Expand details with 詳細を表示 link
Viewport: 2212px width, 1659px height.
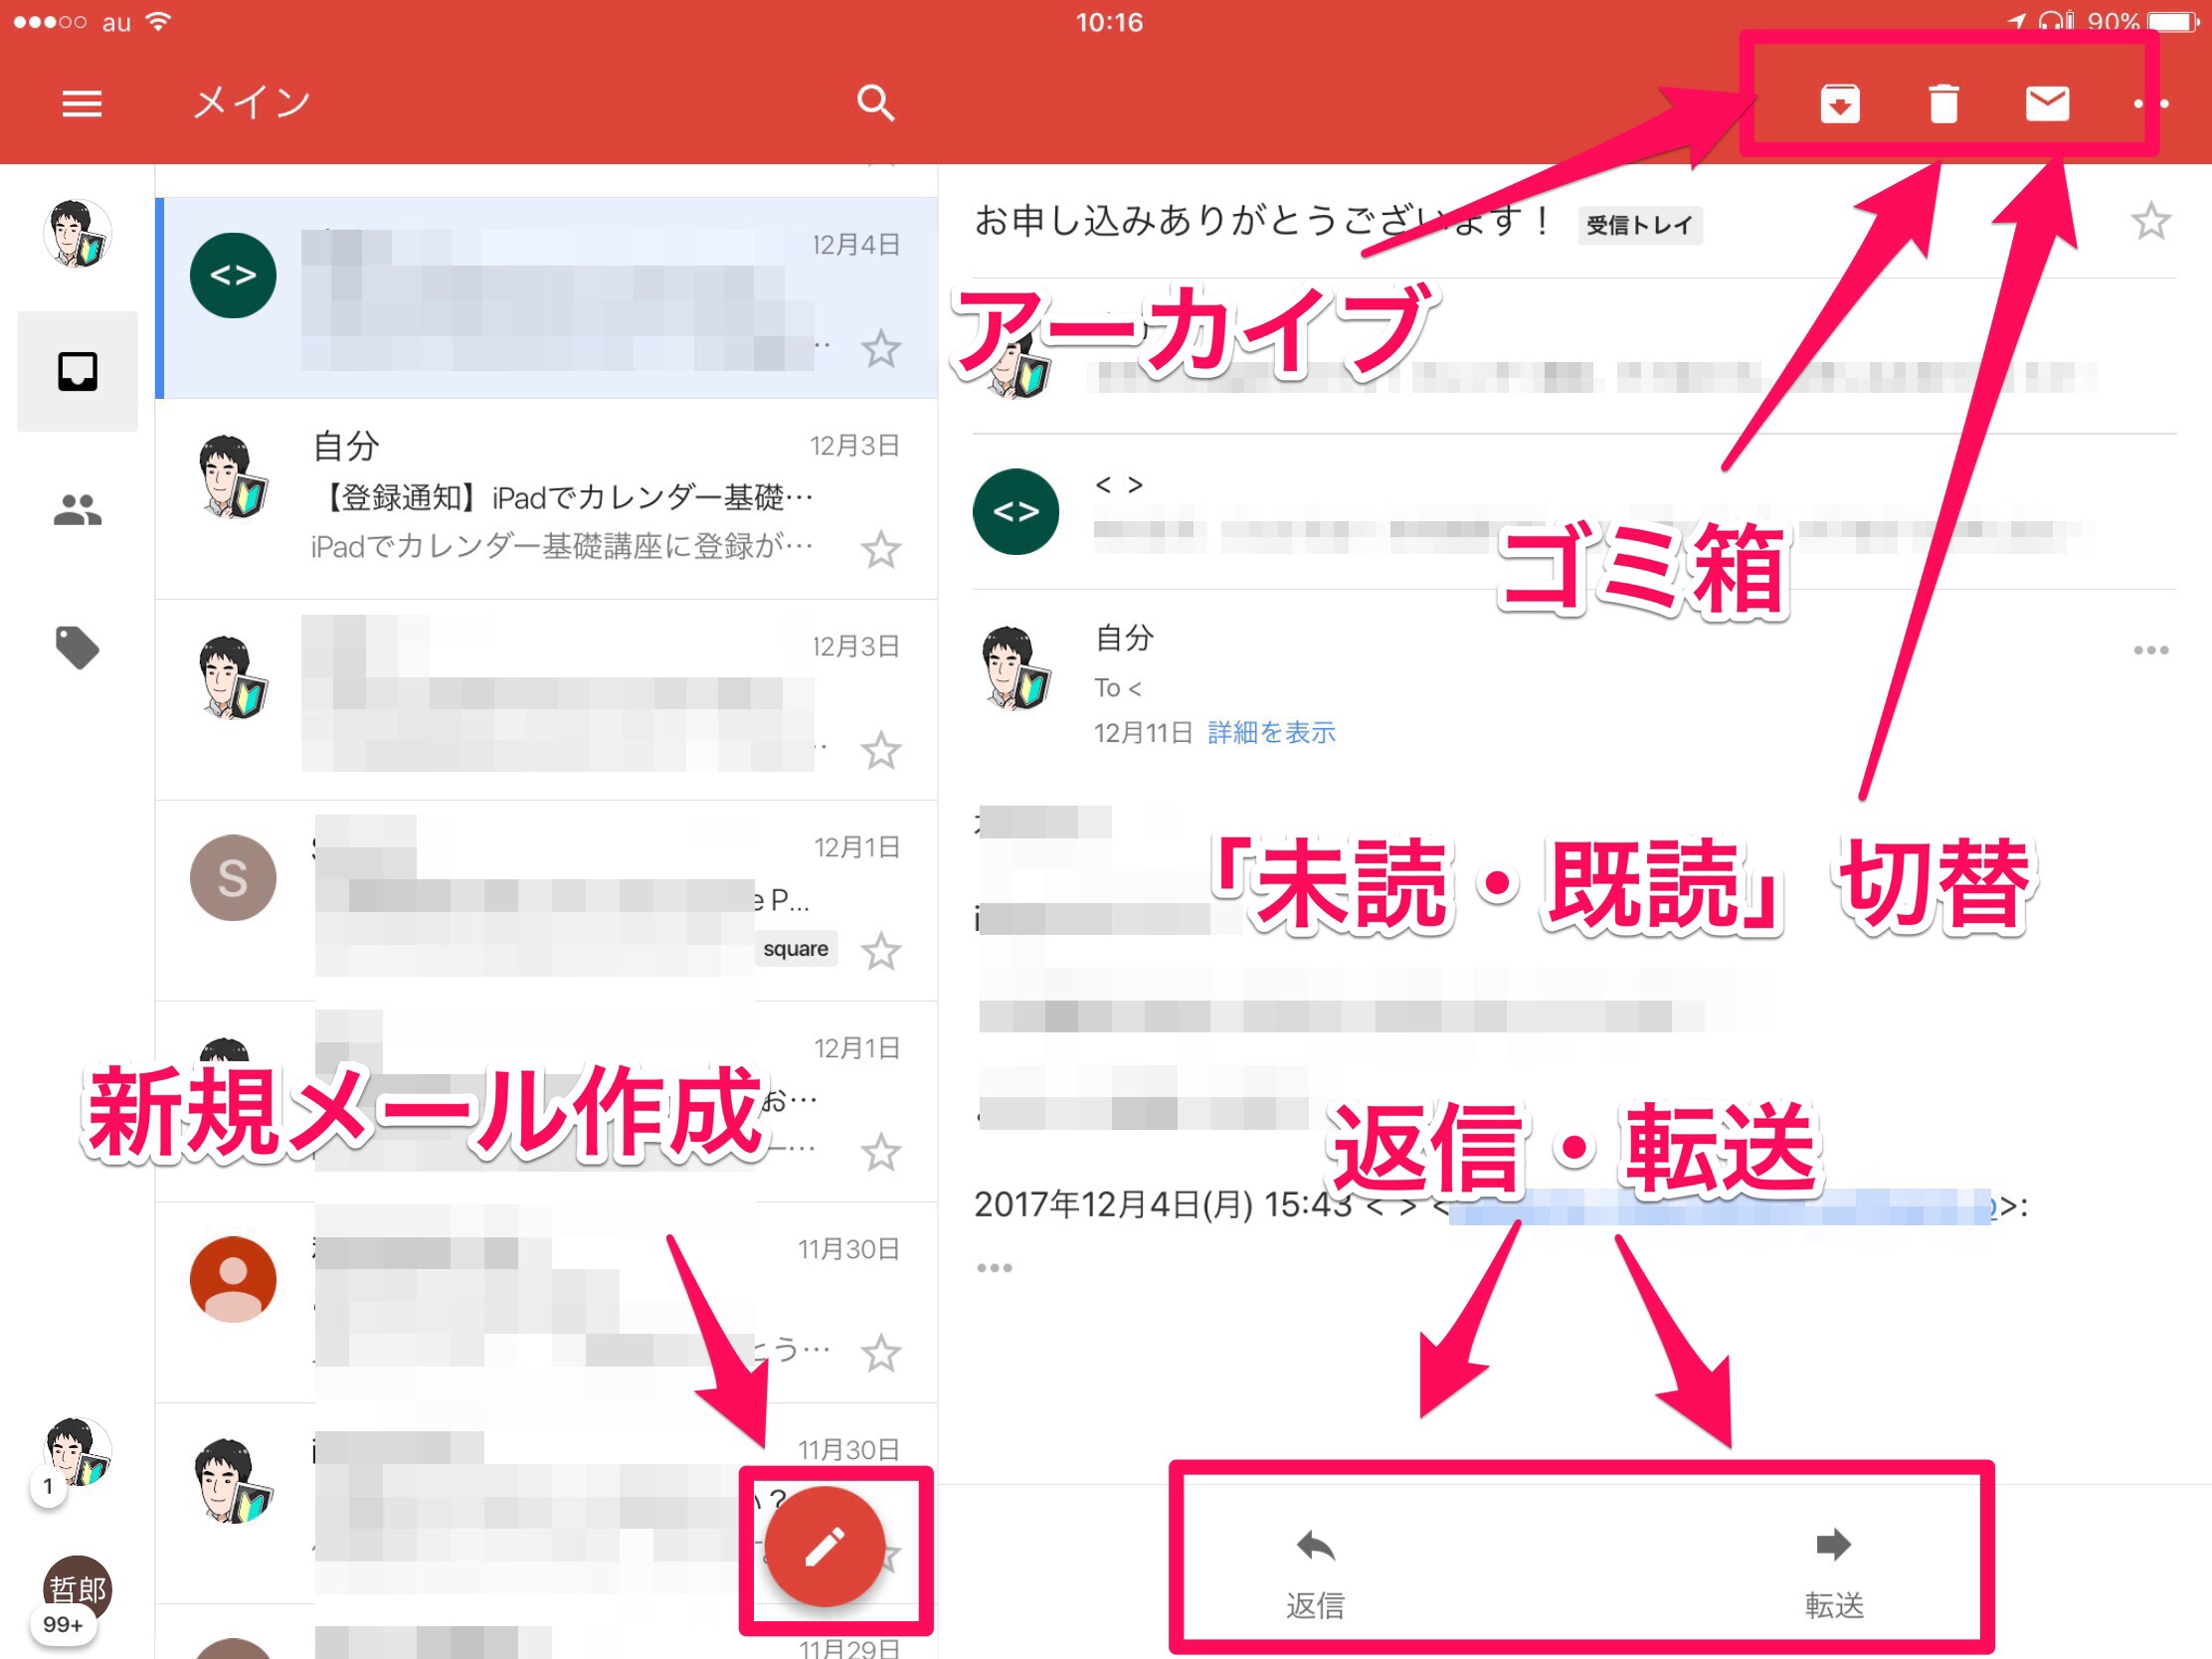pyautogui.click(x=1271, y=733)
